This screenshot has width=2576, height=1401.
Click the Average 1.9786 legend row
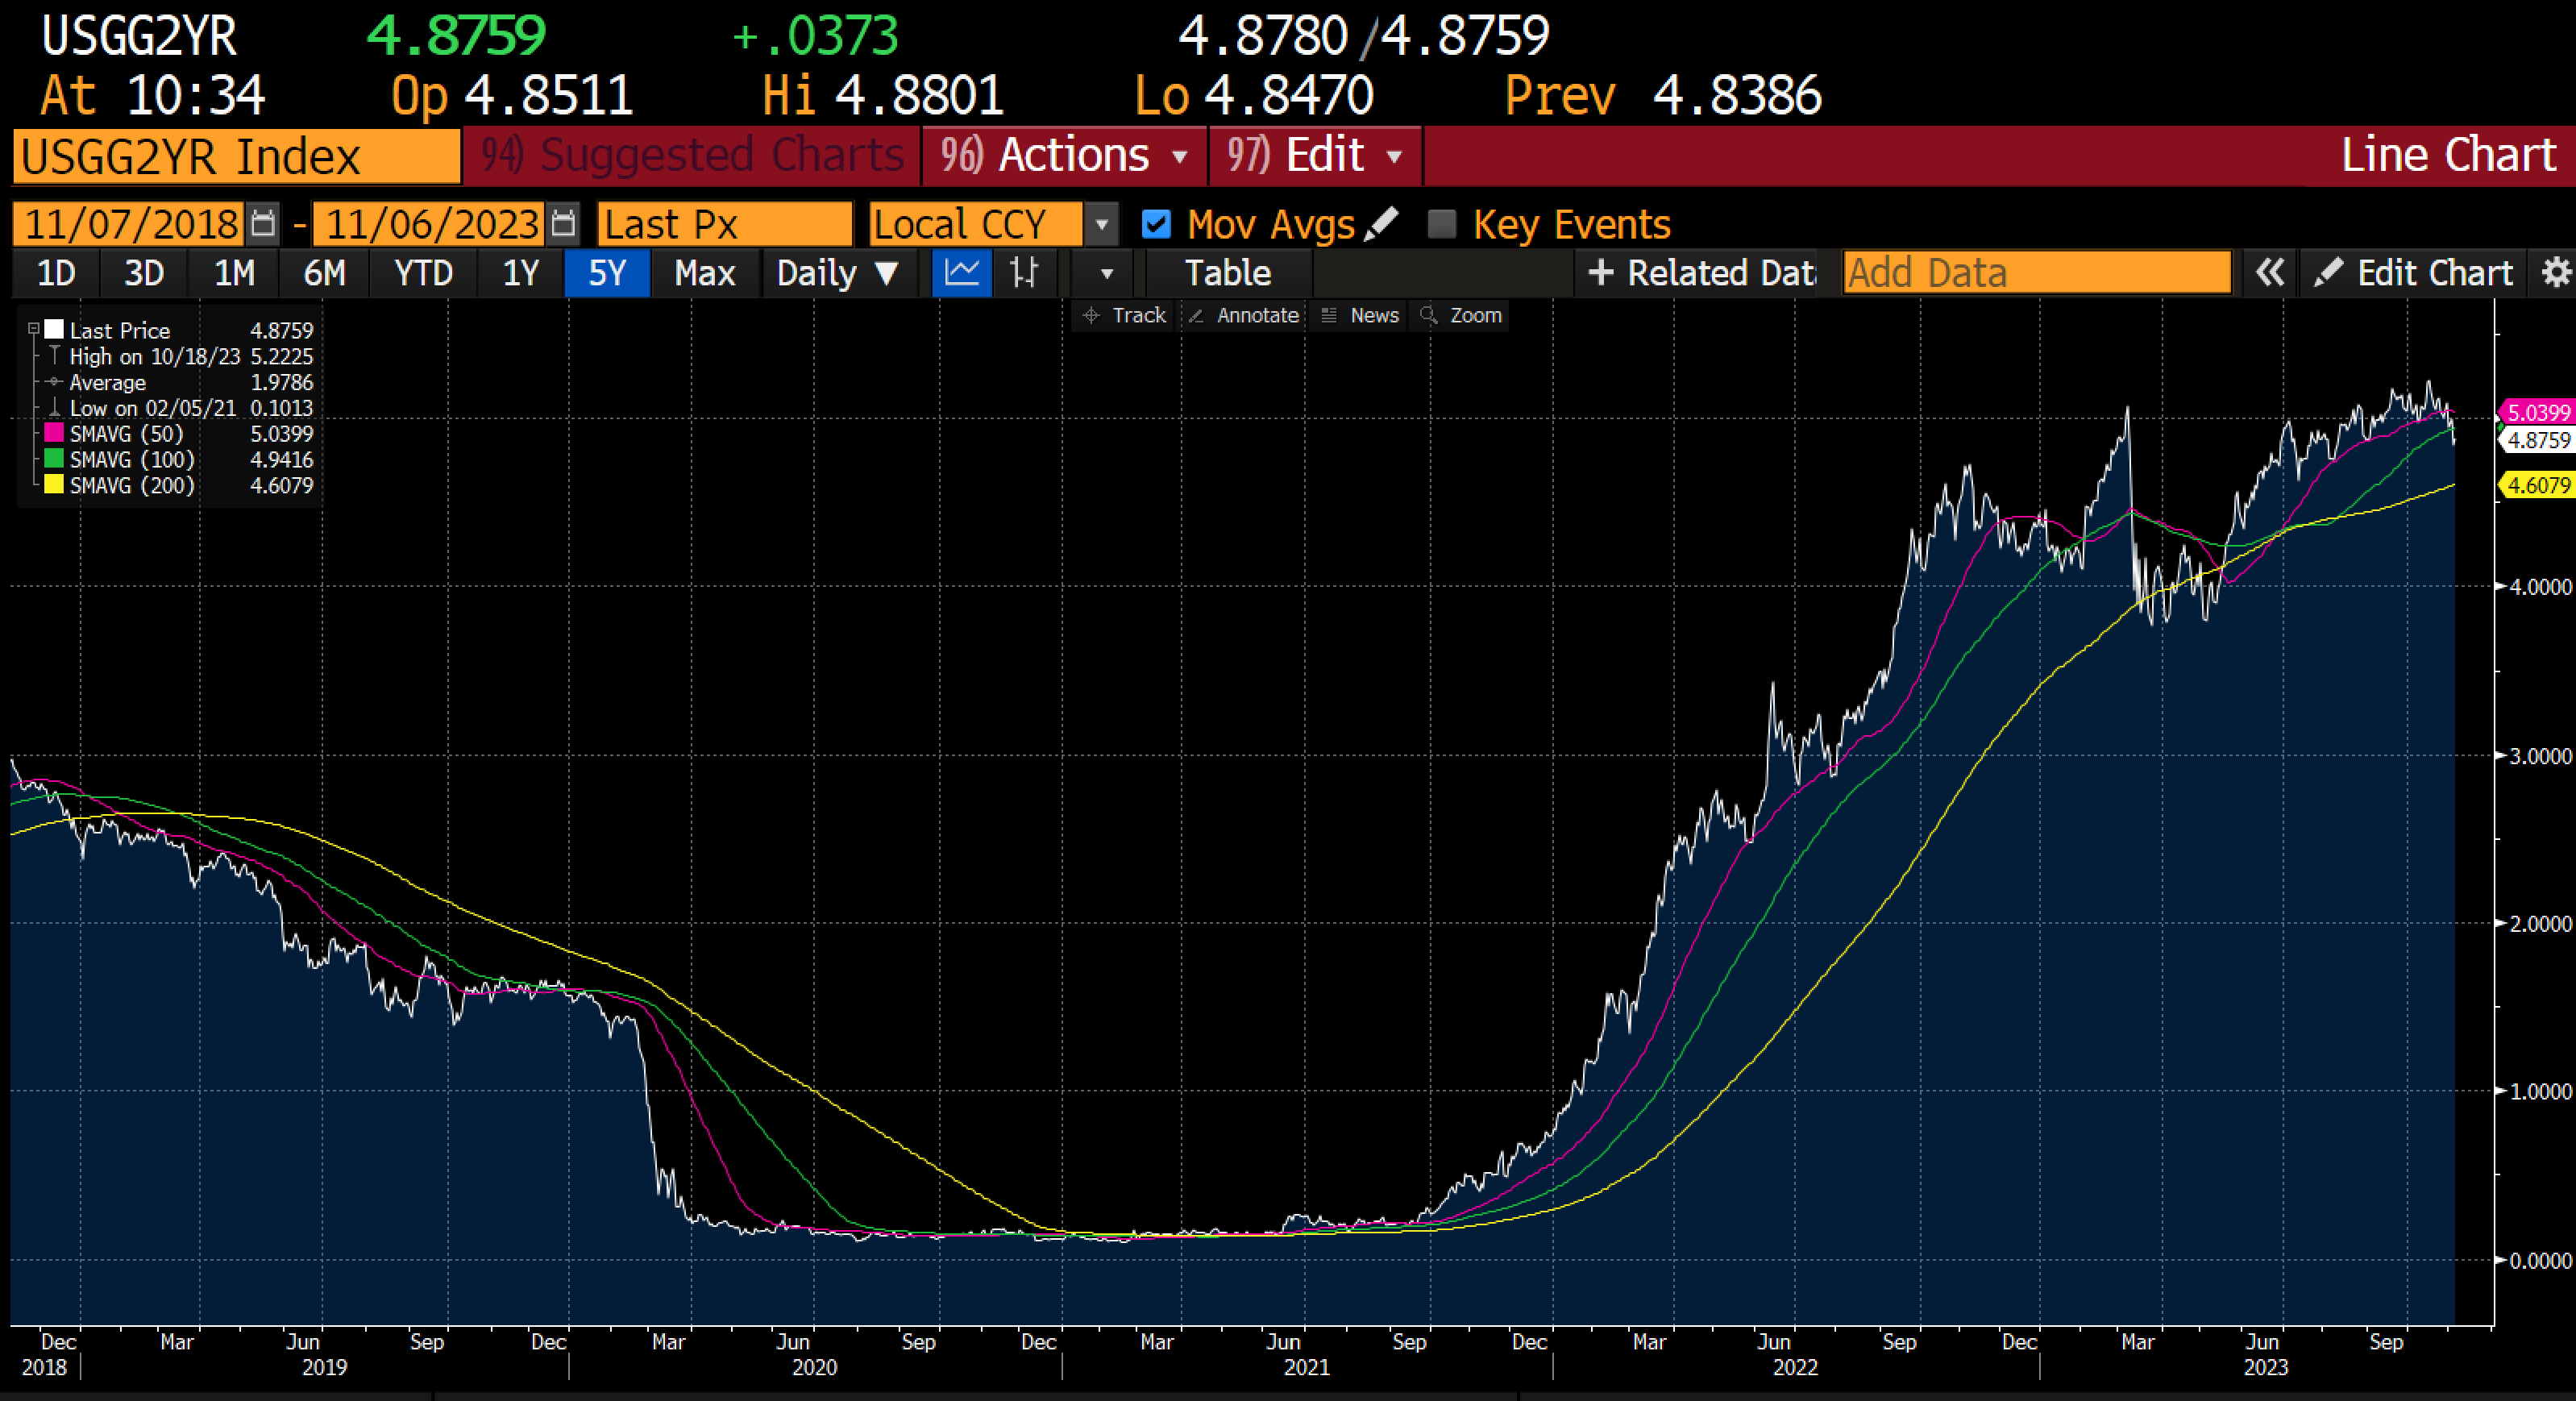180,382
